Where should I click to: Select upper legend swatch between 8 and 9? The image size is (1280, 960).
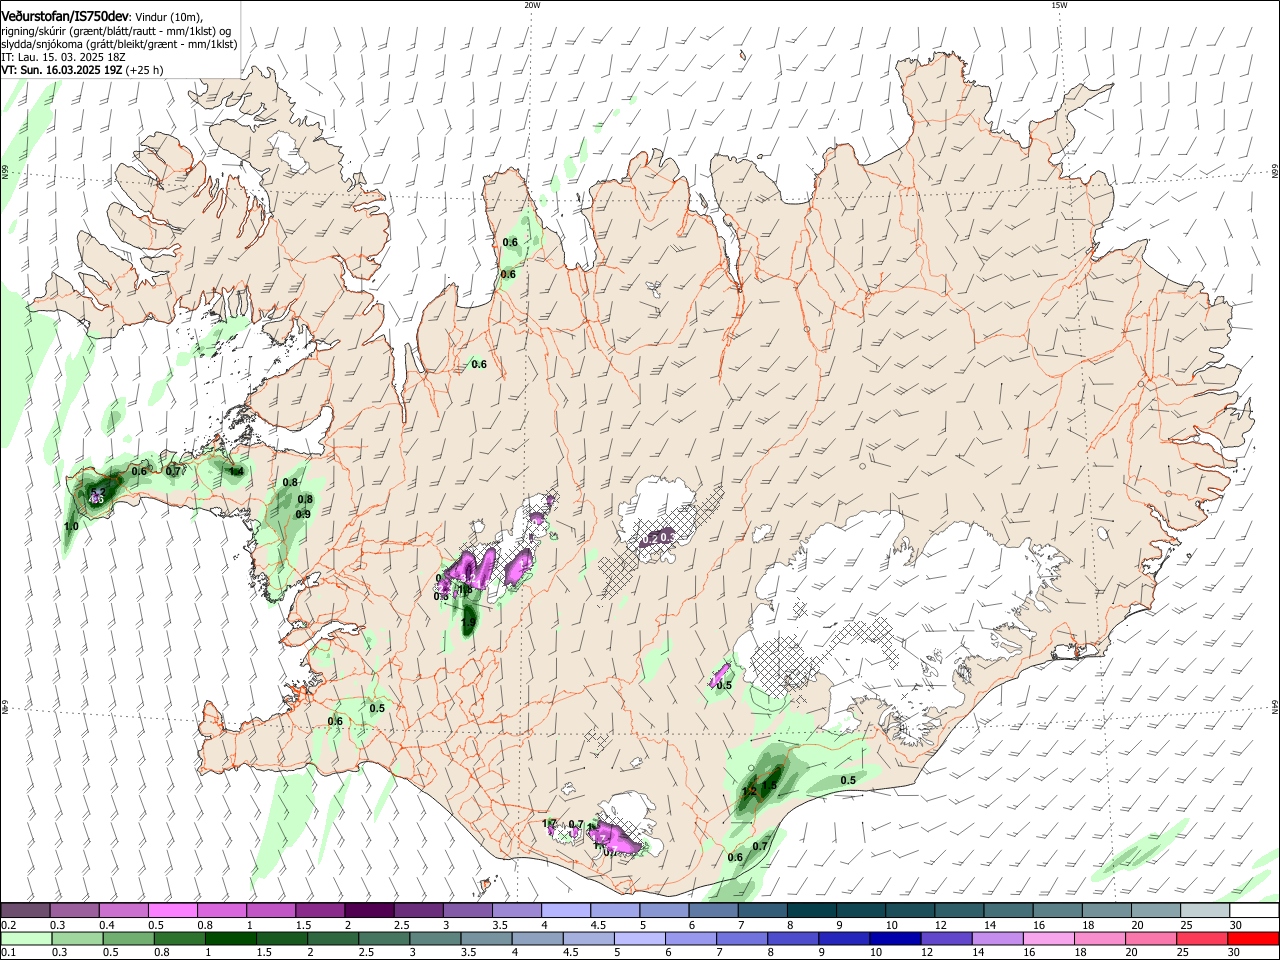[812, 911]
